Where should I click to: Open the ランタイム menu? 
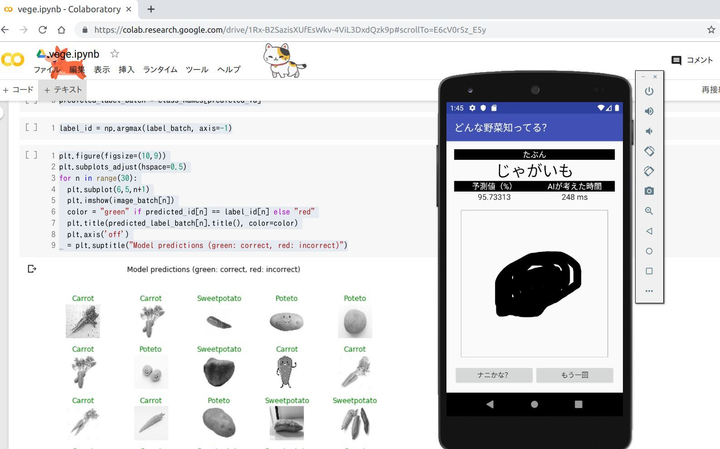[x=160, y=69]
